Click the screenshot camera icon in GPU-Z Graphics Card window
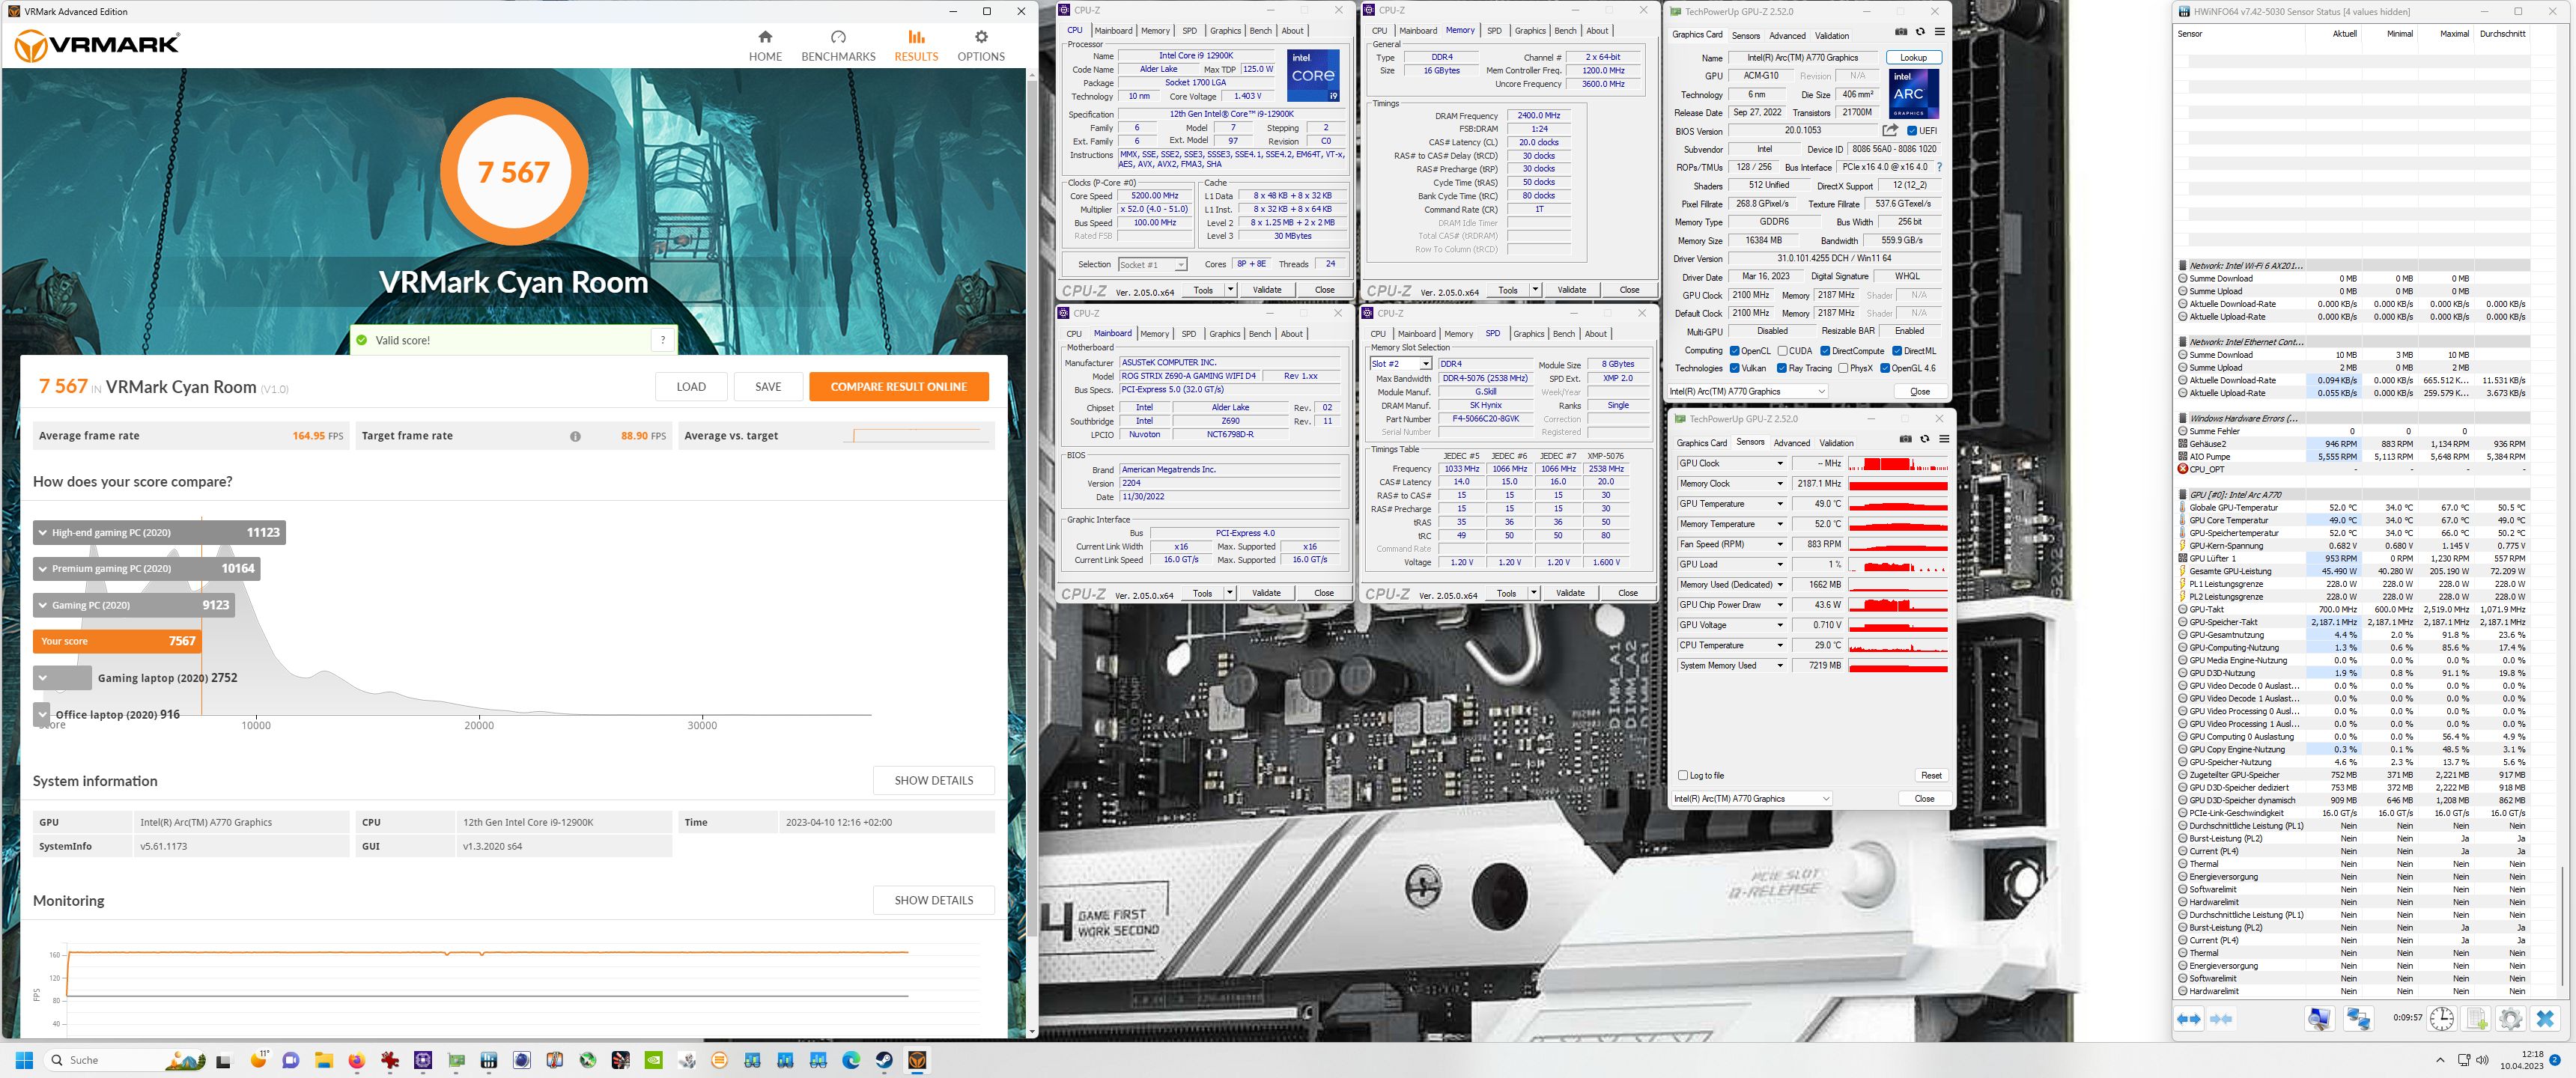 [1900, 32]
